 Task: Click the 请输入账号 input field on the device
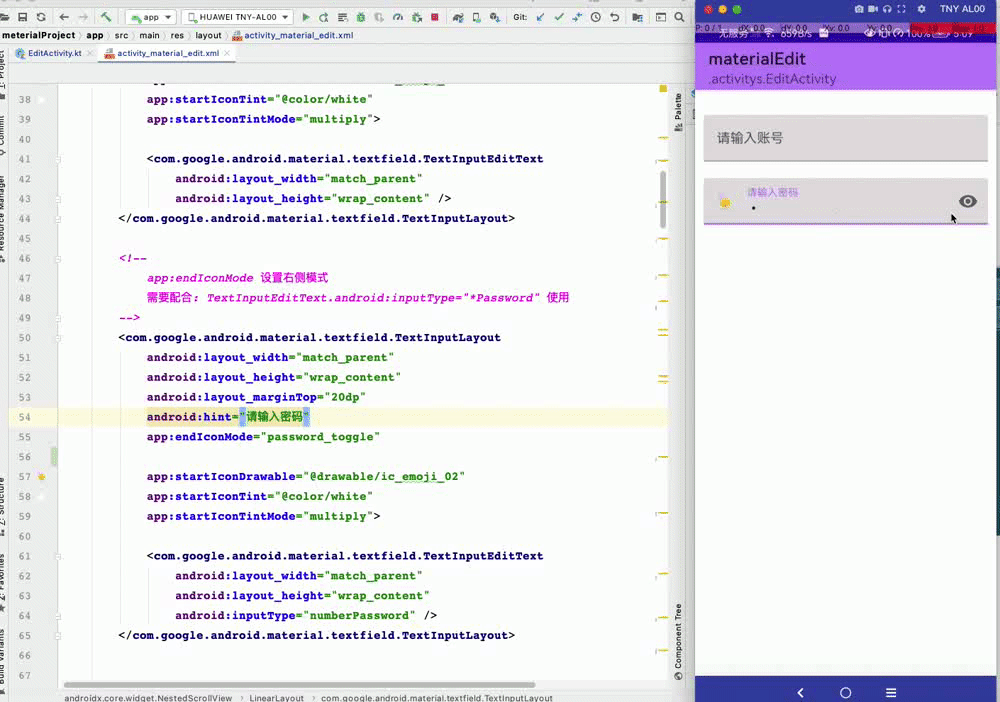coord(845,137)
